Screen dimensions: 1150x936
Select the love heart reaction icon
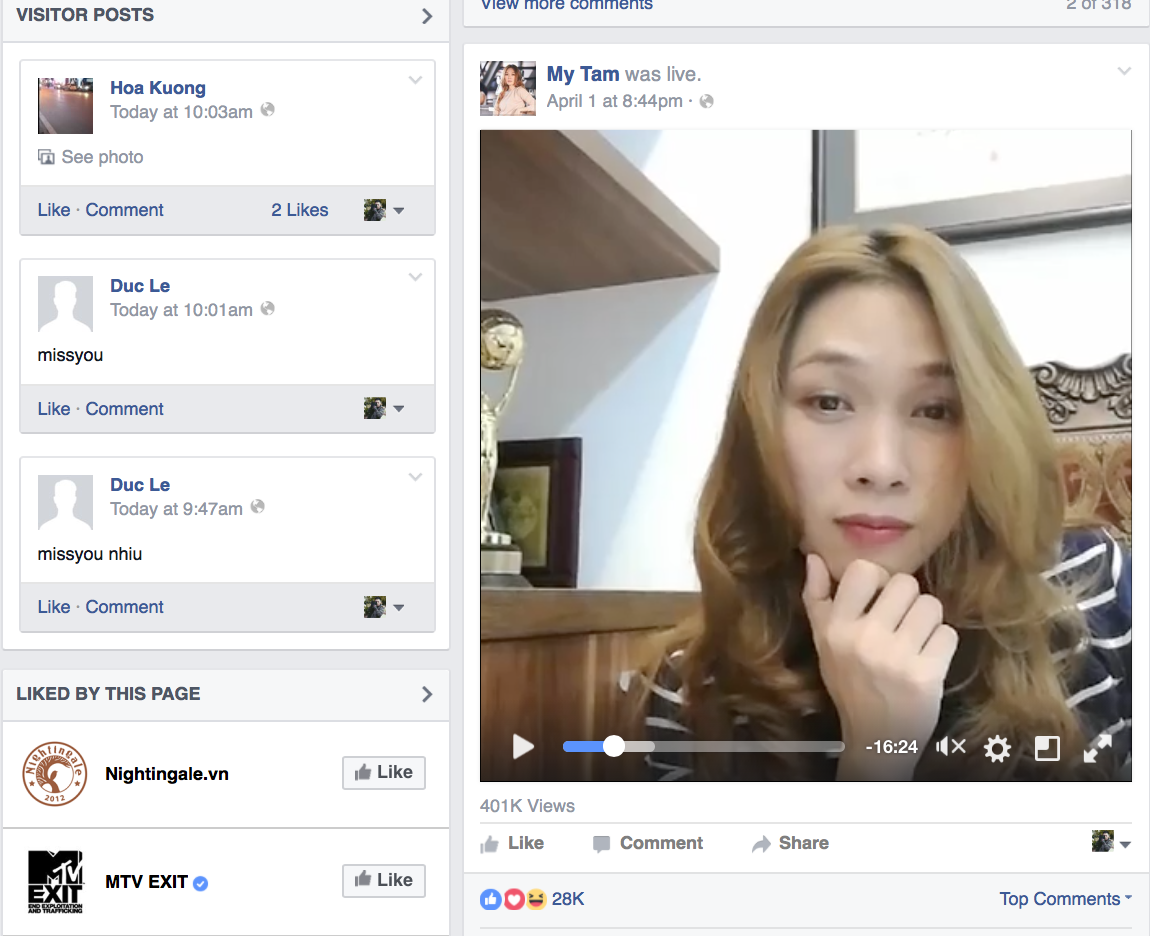click(x=513, y=899)
